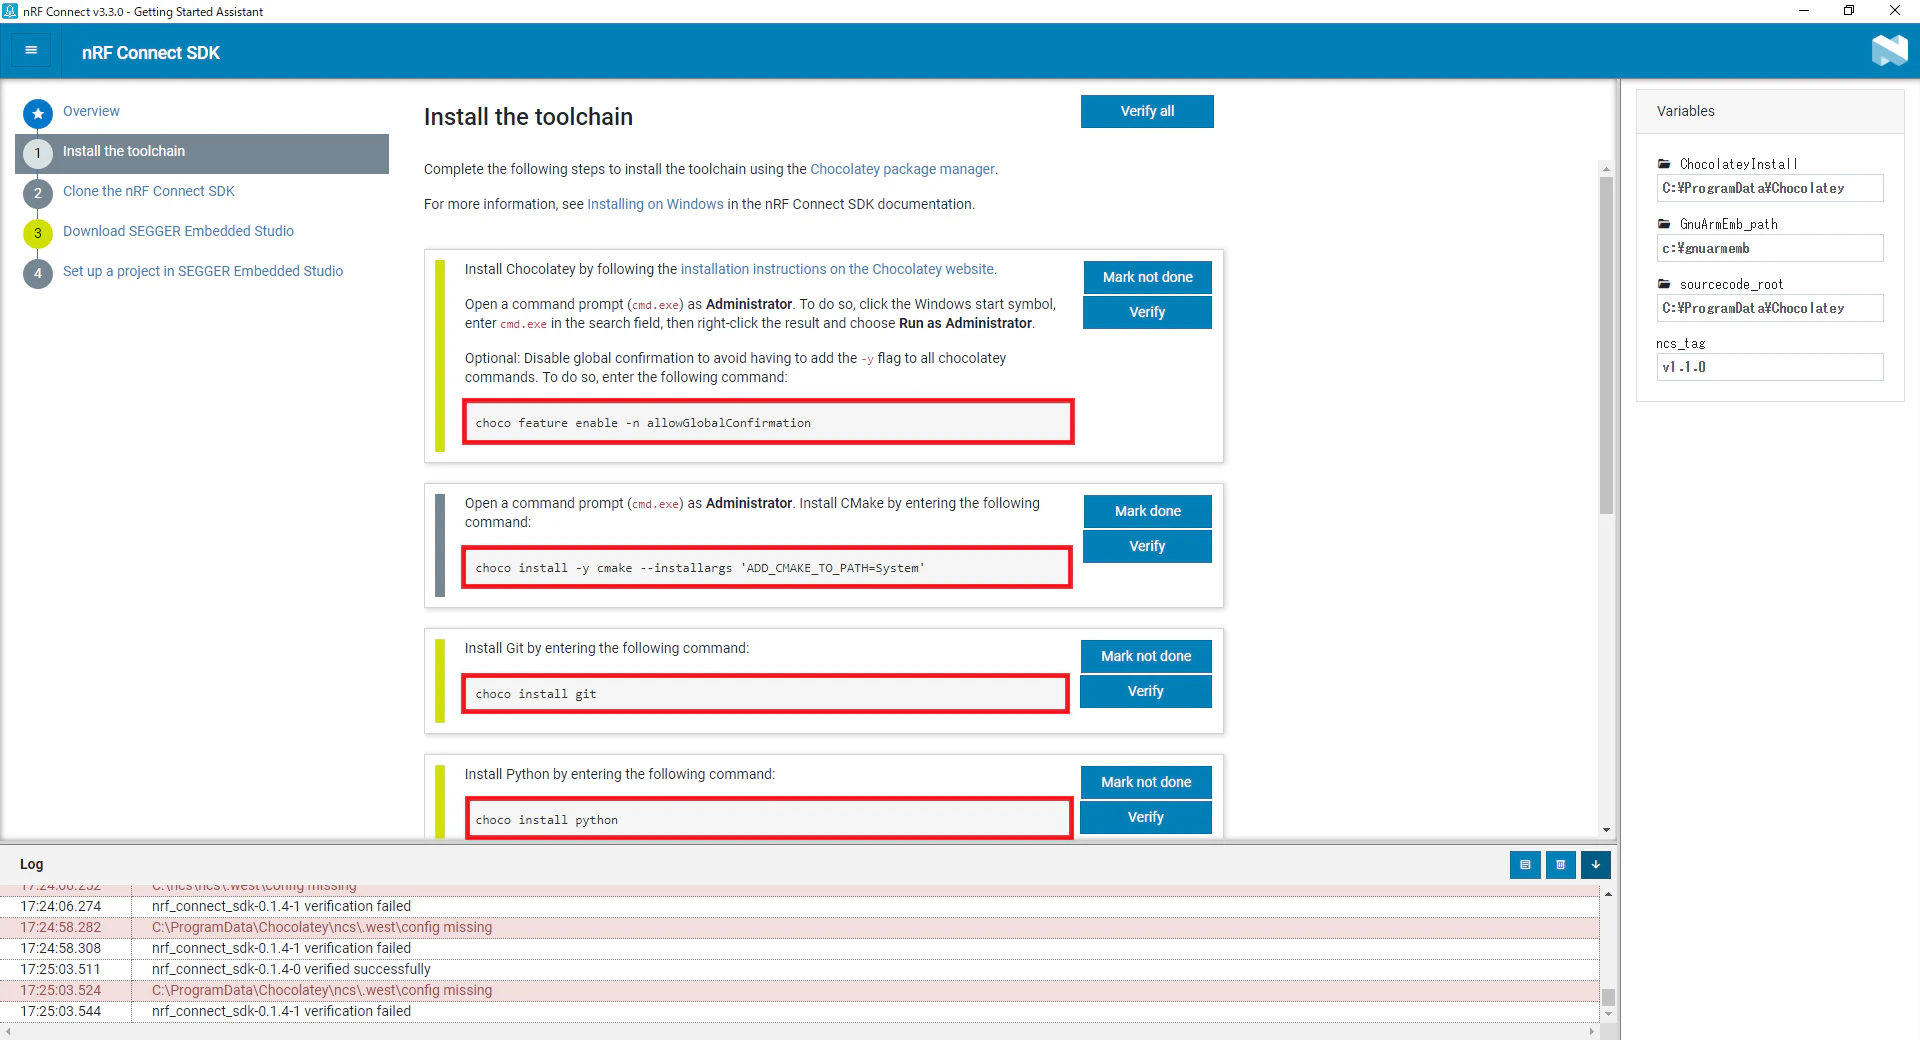Viewport: 1920px width, 1040px height.
Task: Click the sourcecode_root path input field
Action: tap(1770, 308)
